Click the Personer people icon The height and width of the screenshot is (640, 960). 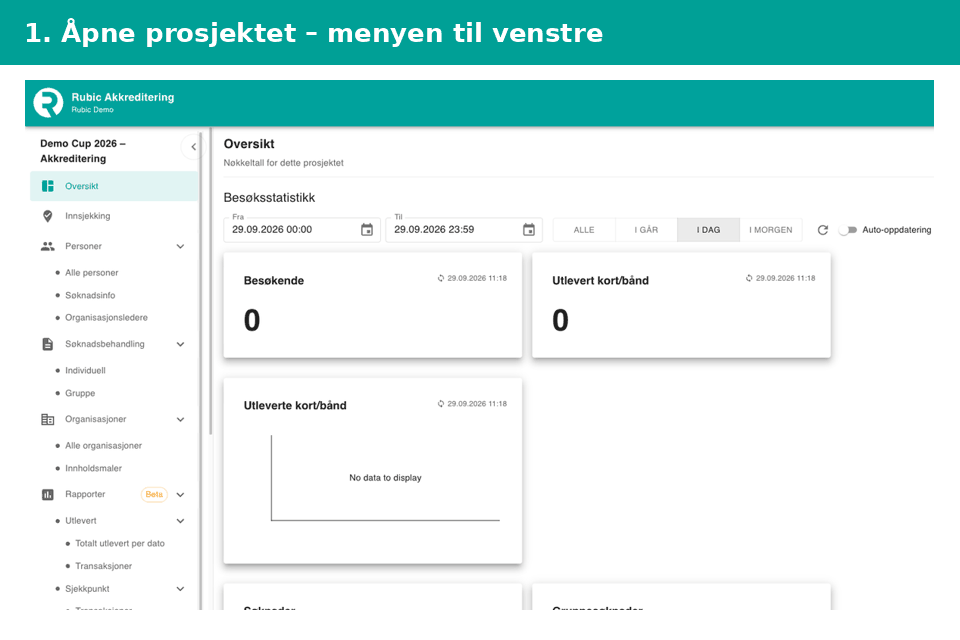click(x=48, y=246)
